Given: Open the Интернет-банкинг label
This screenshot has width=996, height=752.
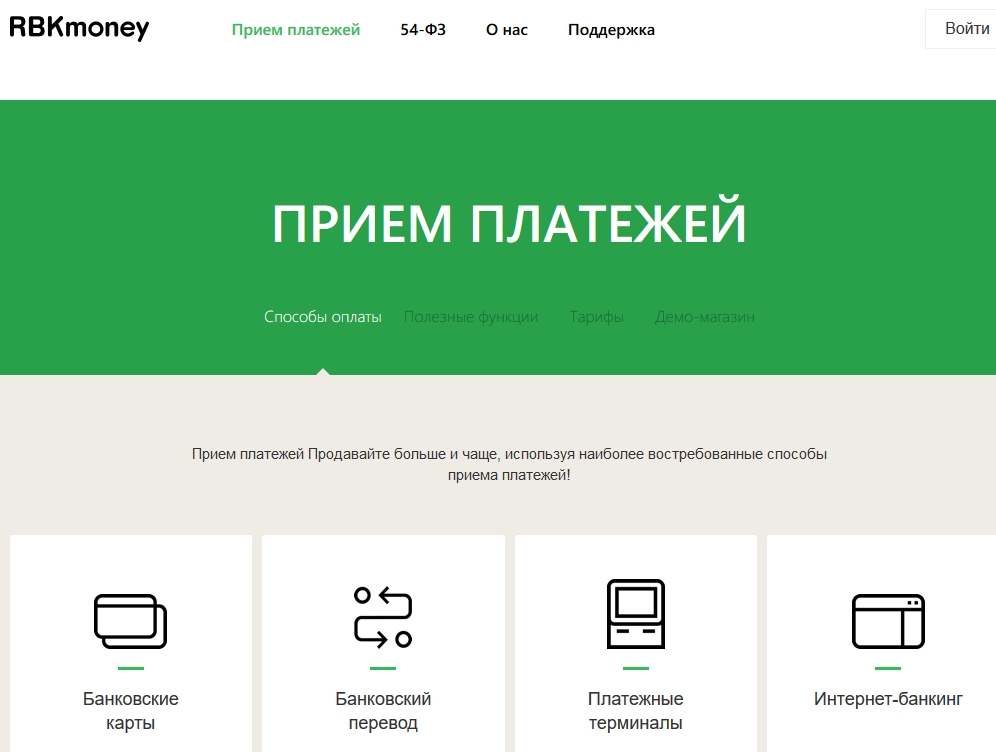Looking at the screenshot, I should 888,699.
